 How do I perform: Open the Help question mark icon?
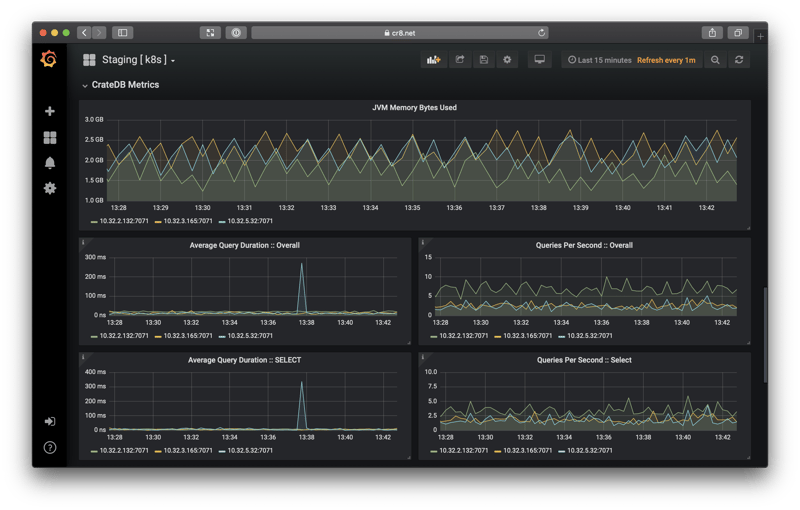pyautogui.click(x=50, y=447)
